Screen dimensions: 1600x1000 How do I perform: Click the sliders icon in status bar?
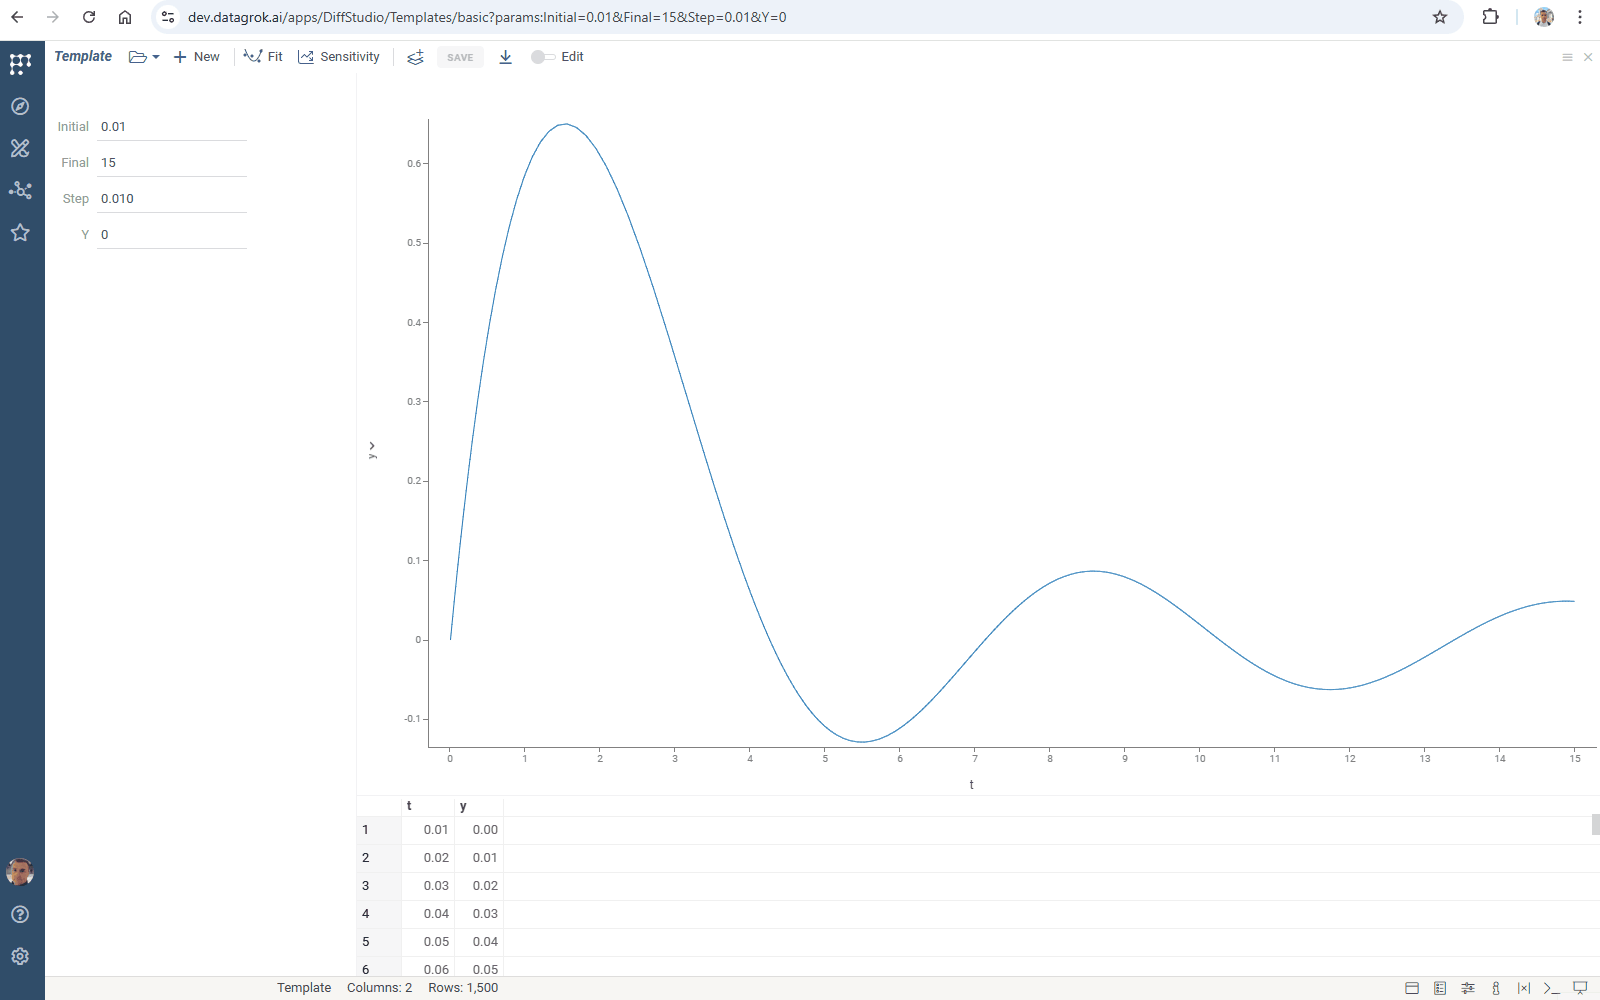click(1468, 988)
